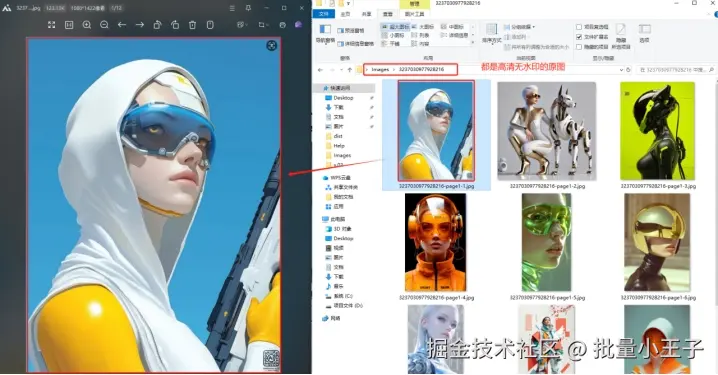Switch to the 图片工具 Picture Tools tab
Image resolution: width=718 pixels, height=375 pixels.
coord(415,14)
